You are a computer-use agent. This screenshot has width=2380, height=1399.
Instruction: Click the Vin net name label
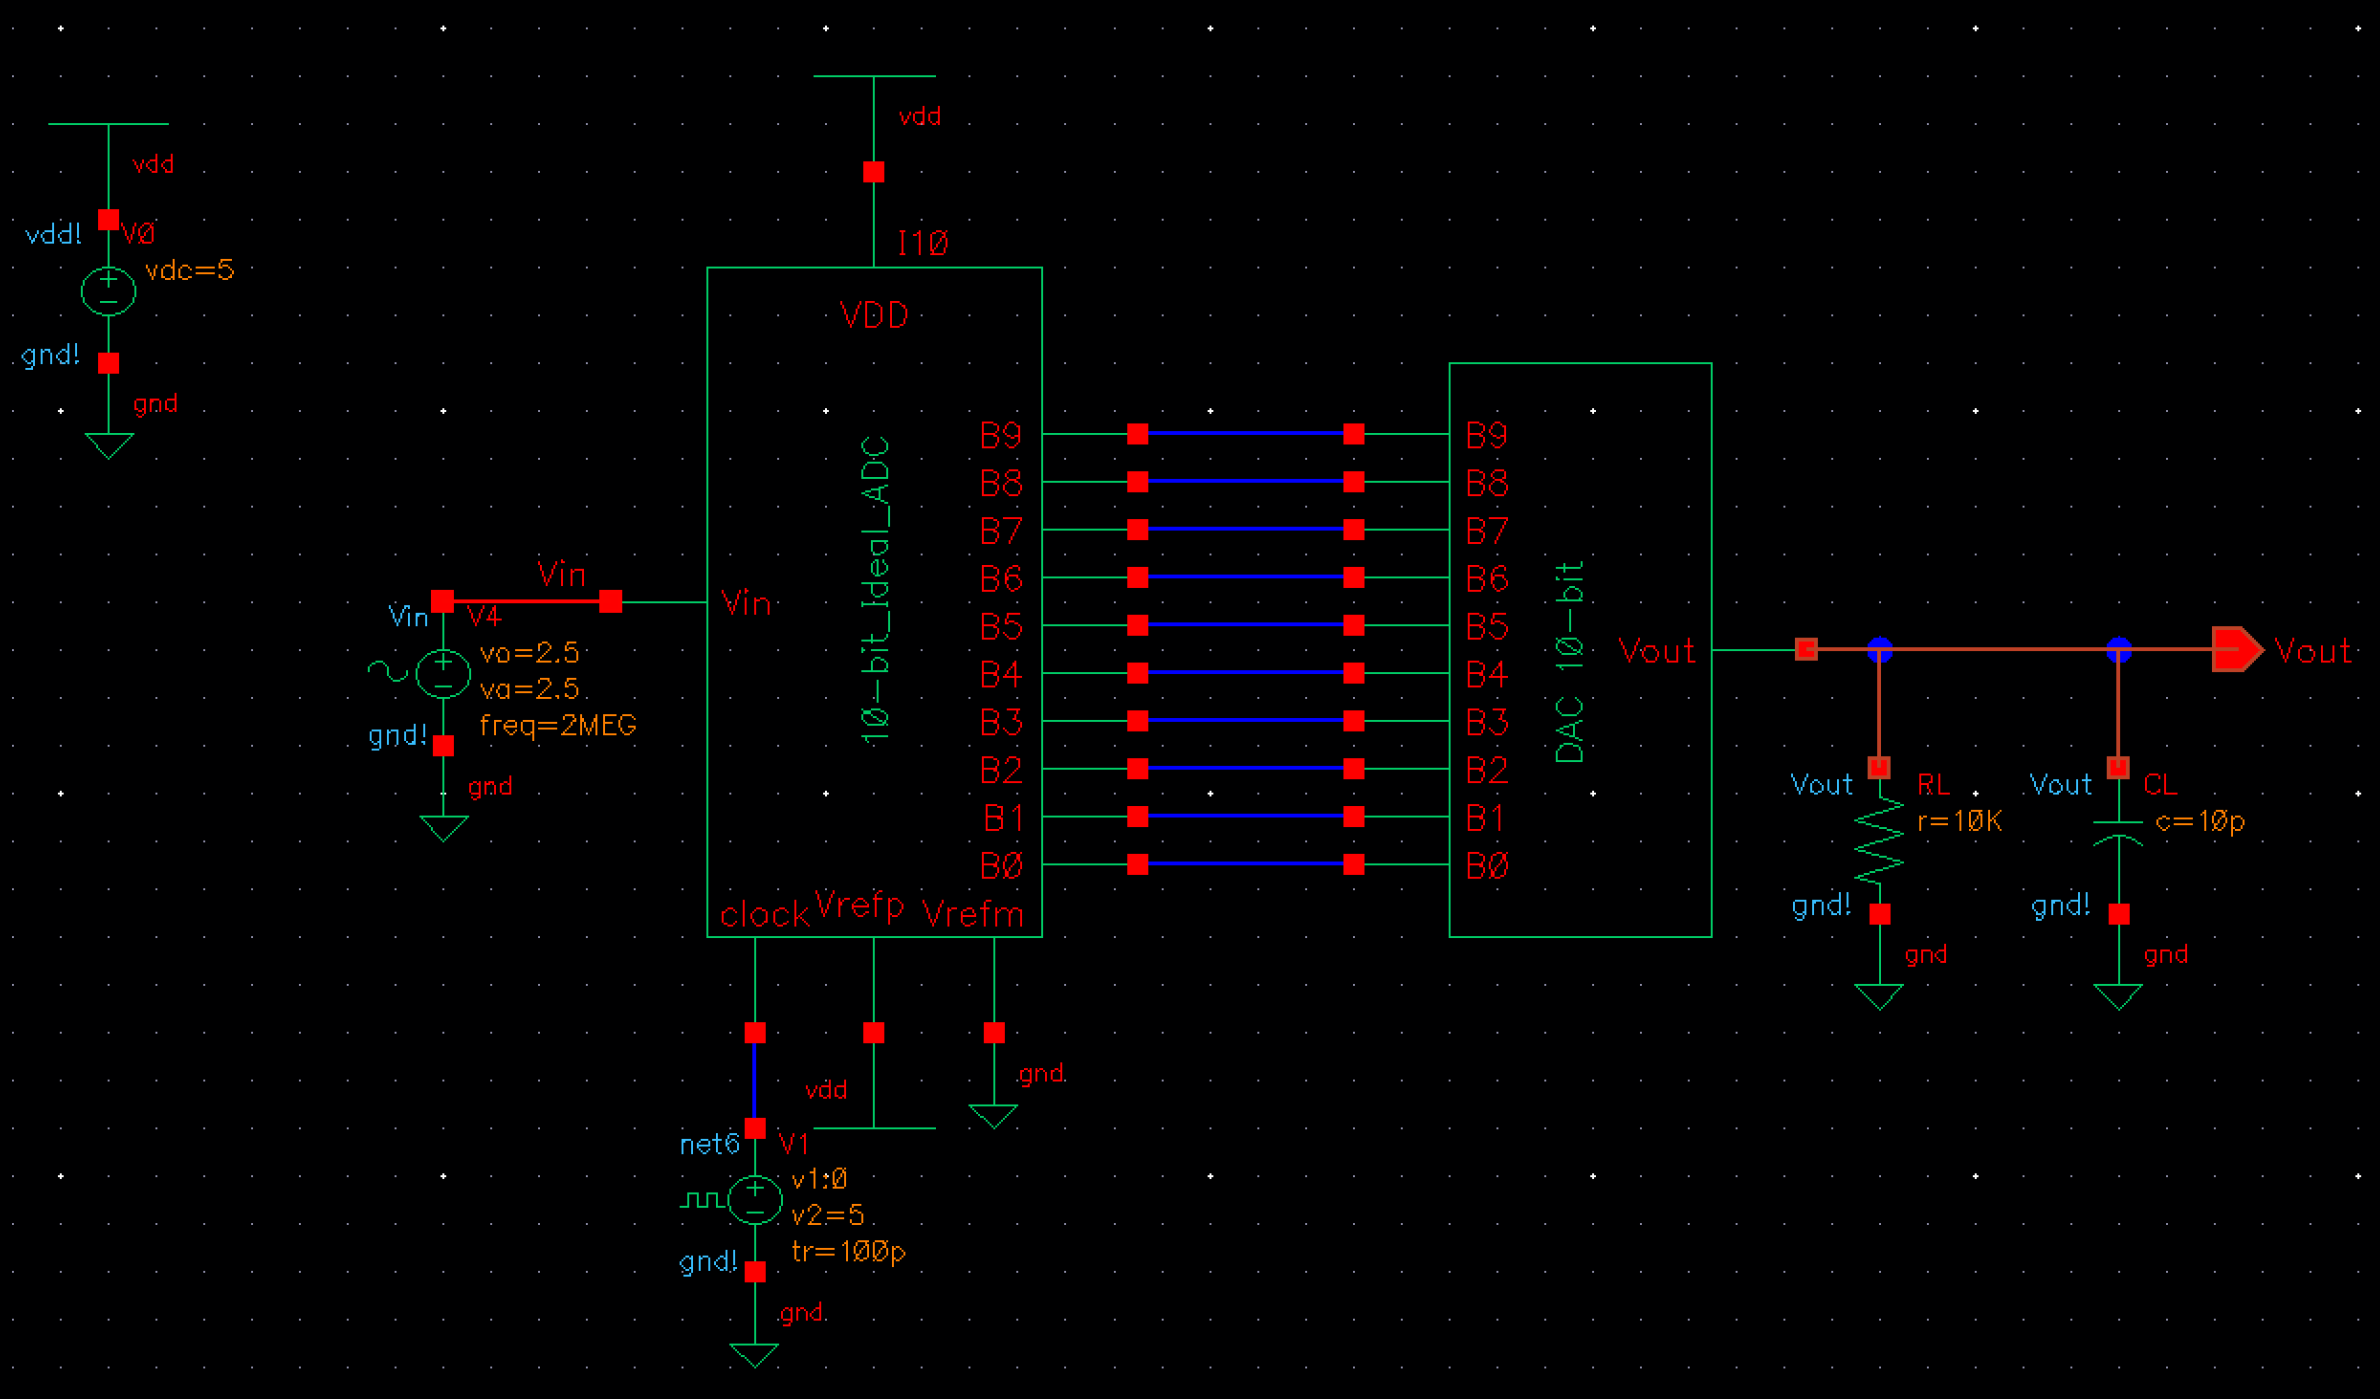tap(563, 575)
